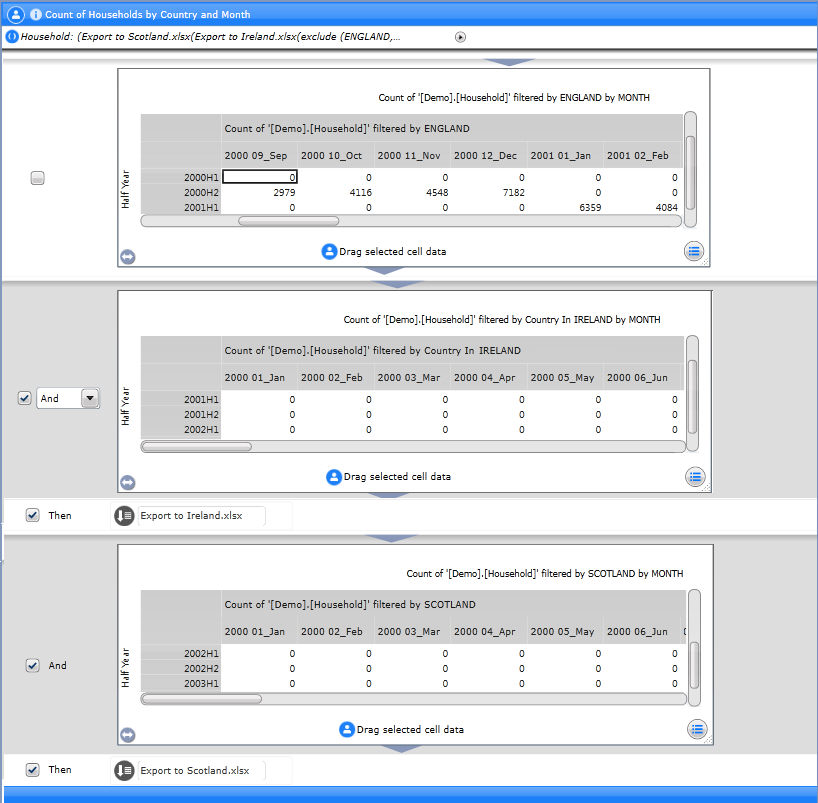Click horizontal scrollbar thumb in SCOTLAND table

pyautogui.click(x=202, y=699)
